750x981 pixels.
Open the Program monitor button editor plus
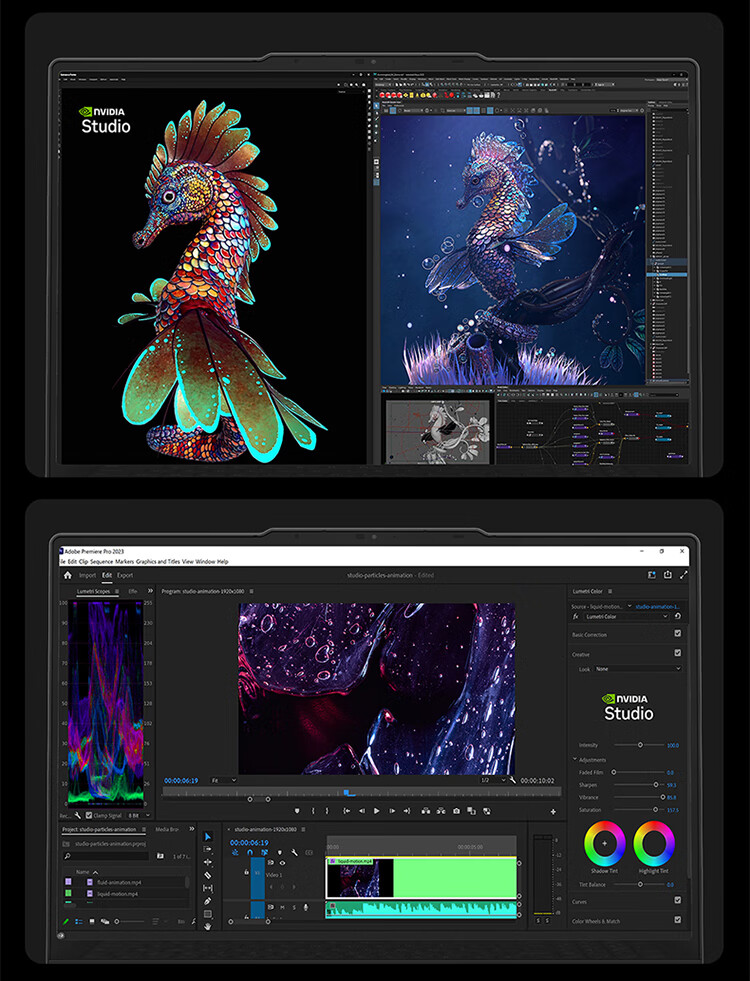[553, 811]
